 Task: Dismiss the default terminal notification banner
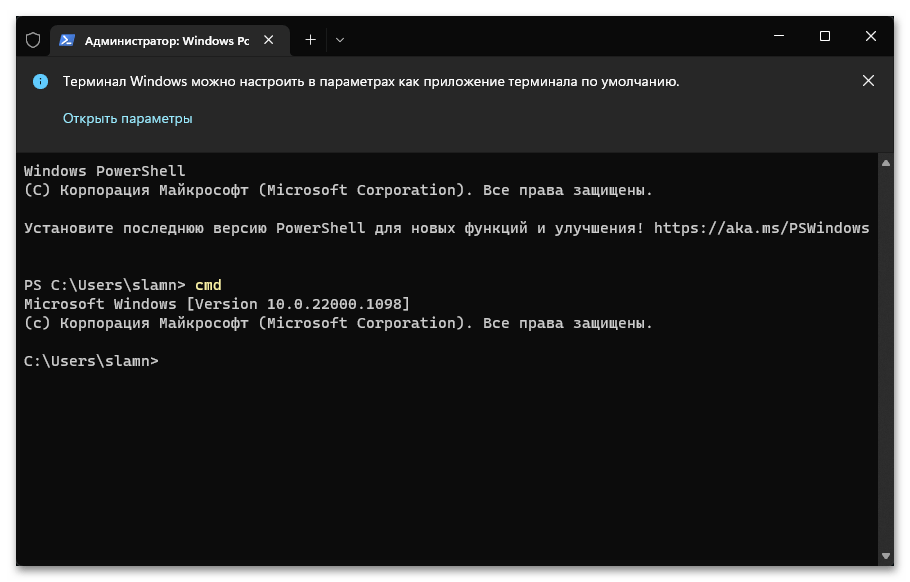[x=868, y=81]
